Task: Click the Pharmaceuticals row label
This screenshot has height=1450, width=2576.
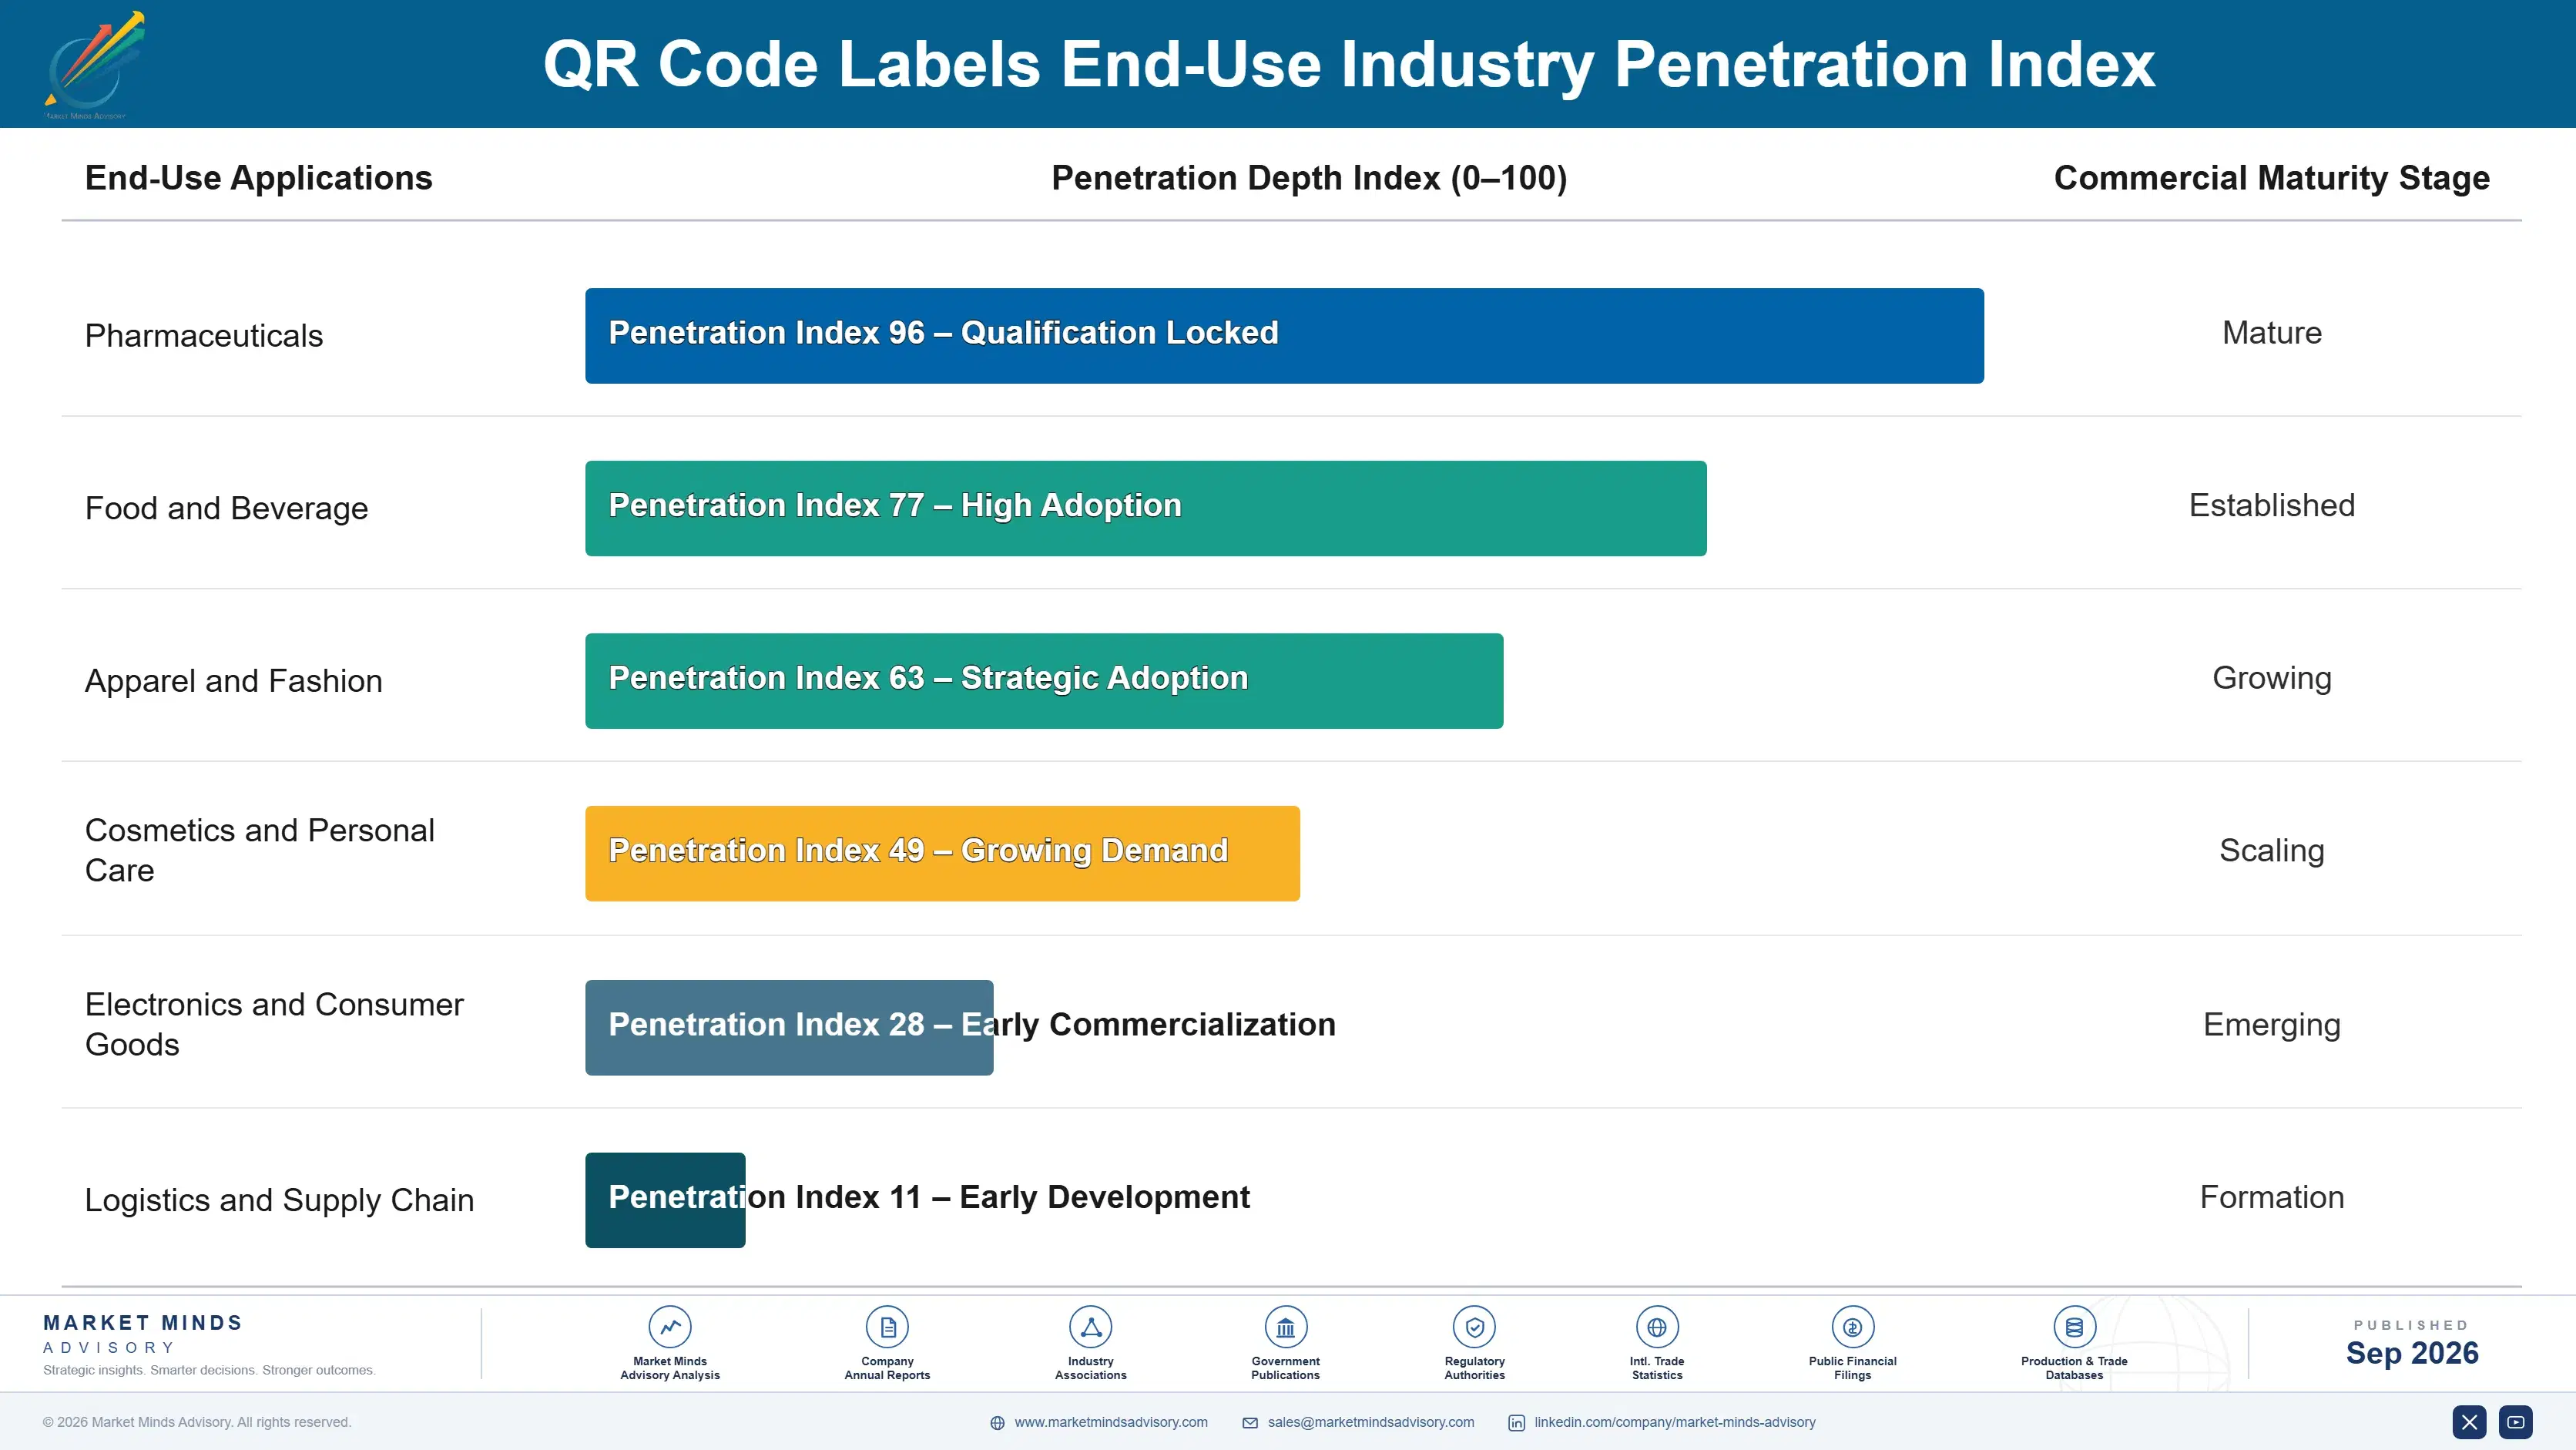Action: click(204, 336)
